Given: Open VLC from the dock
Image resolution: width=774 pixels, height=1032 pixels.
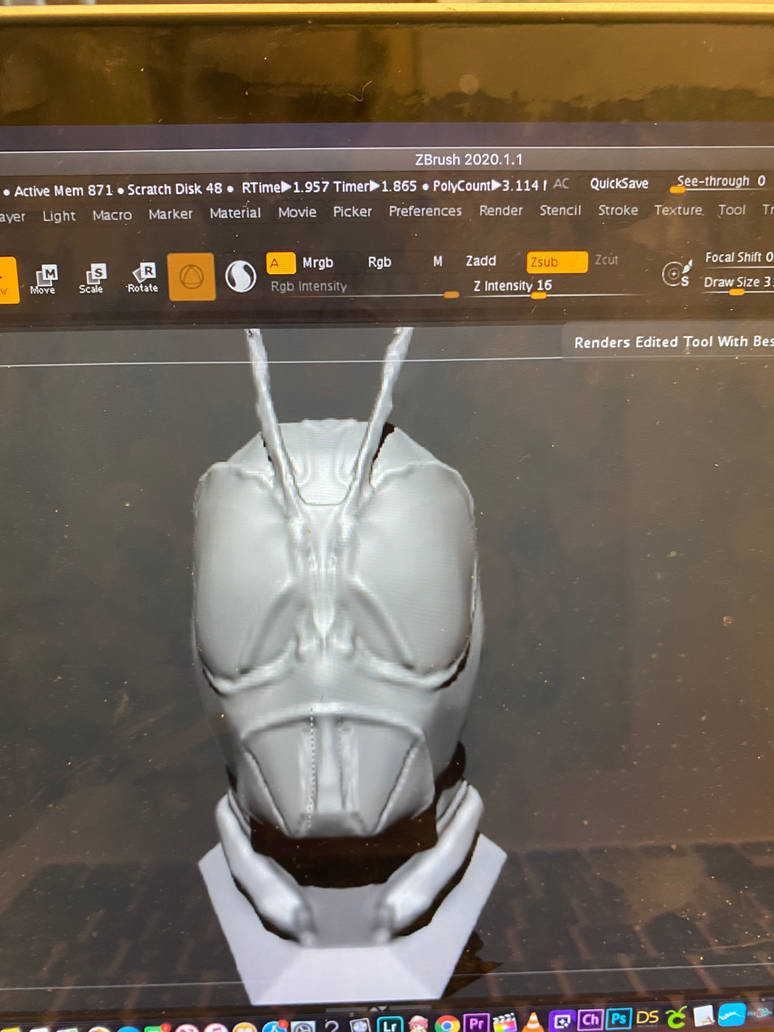Looking at the screenshot, I should (x=532, y=1021).
